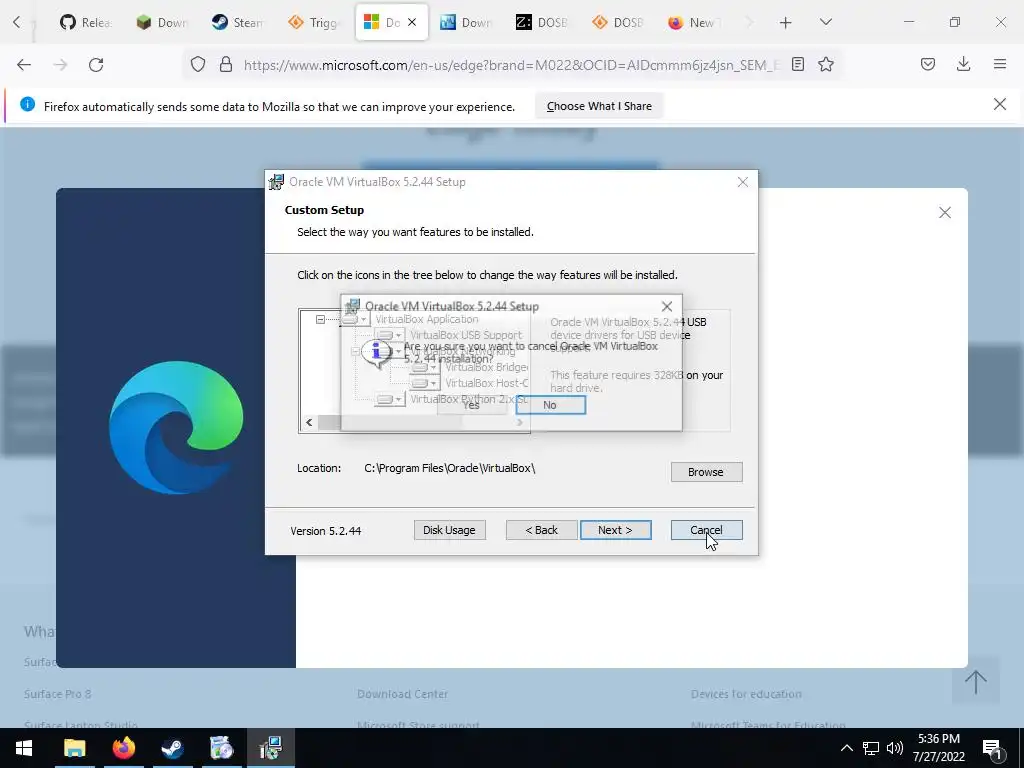The image size is (1024, 768).
Task: Collapse the VirtualBox Application tree node
Action: tap(320, 319)
